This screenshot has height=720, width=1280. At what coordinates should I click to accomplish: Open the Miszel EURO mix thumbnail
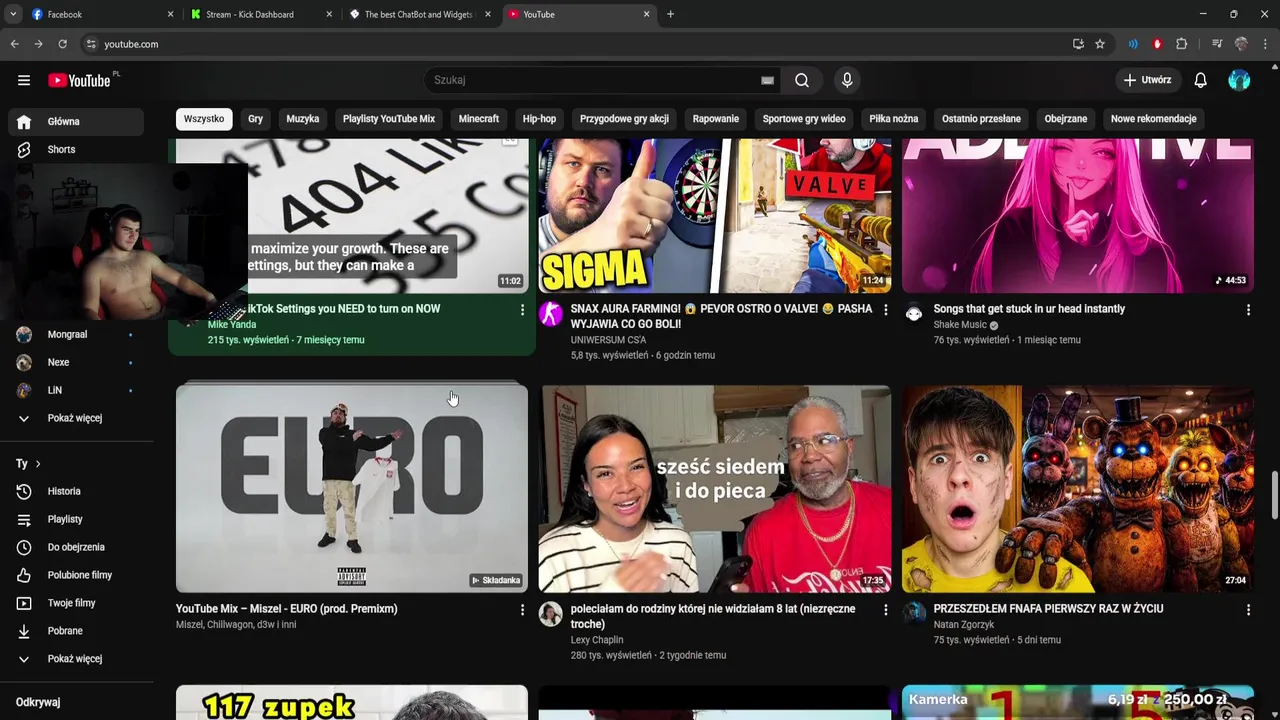click(352, 489)
